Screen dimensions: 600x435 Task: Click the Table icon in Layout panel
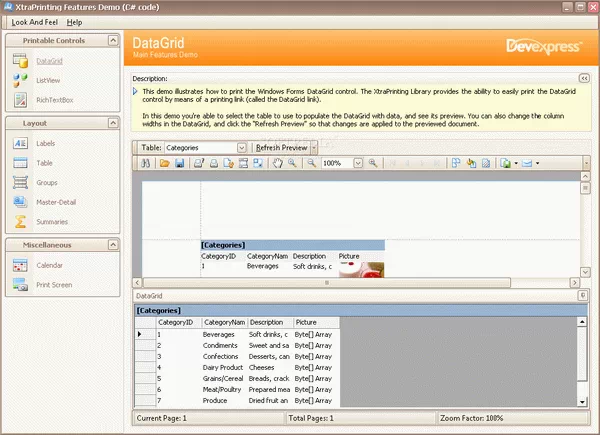coord(20,163)
